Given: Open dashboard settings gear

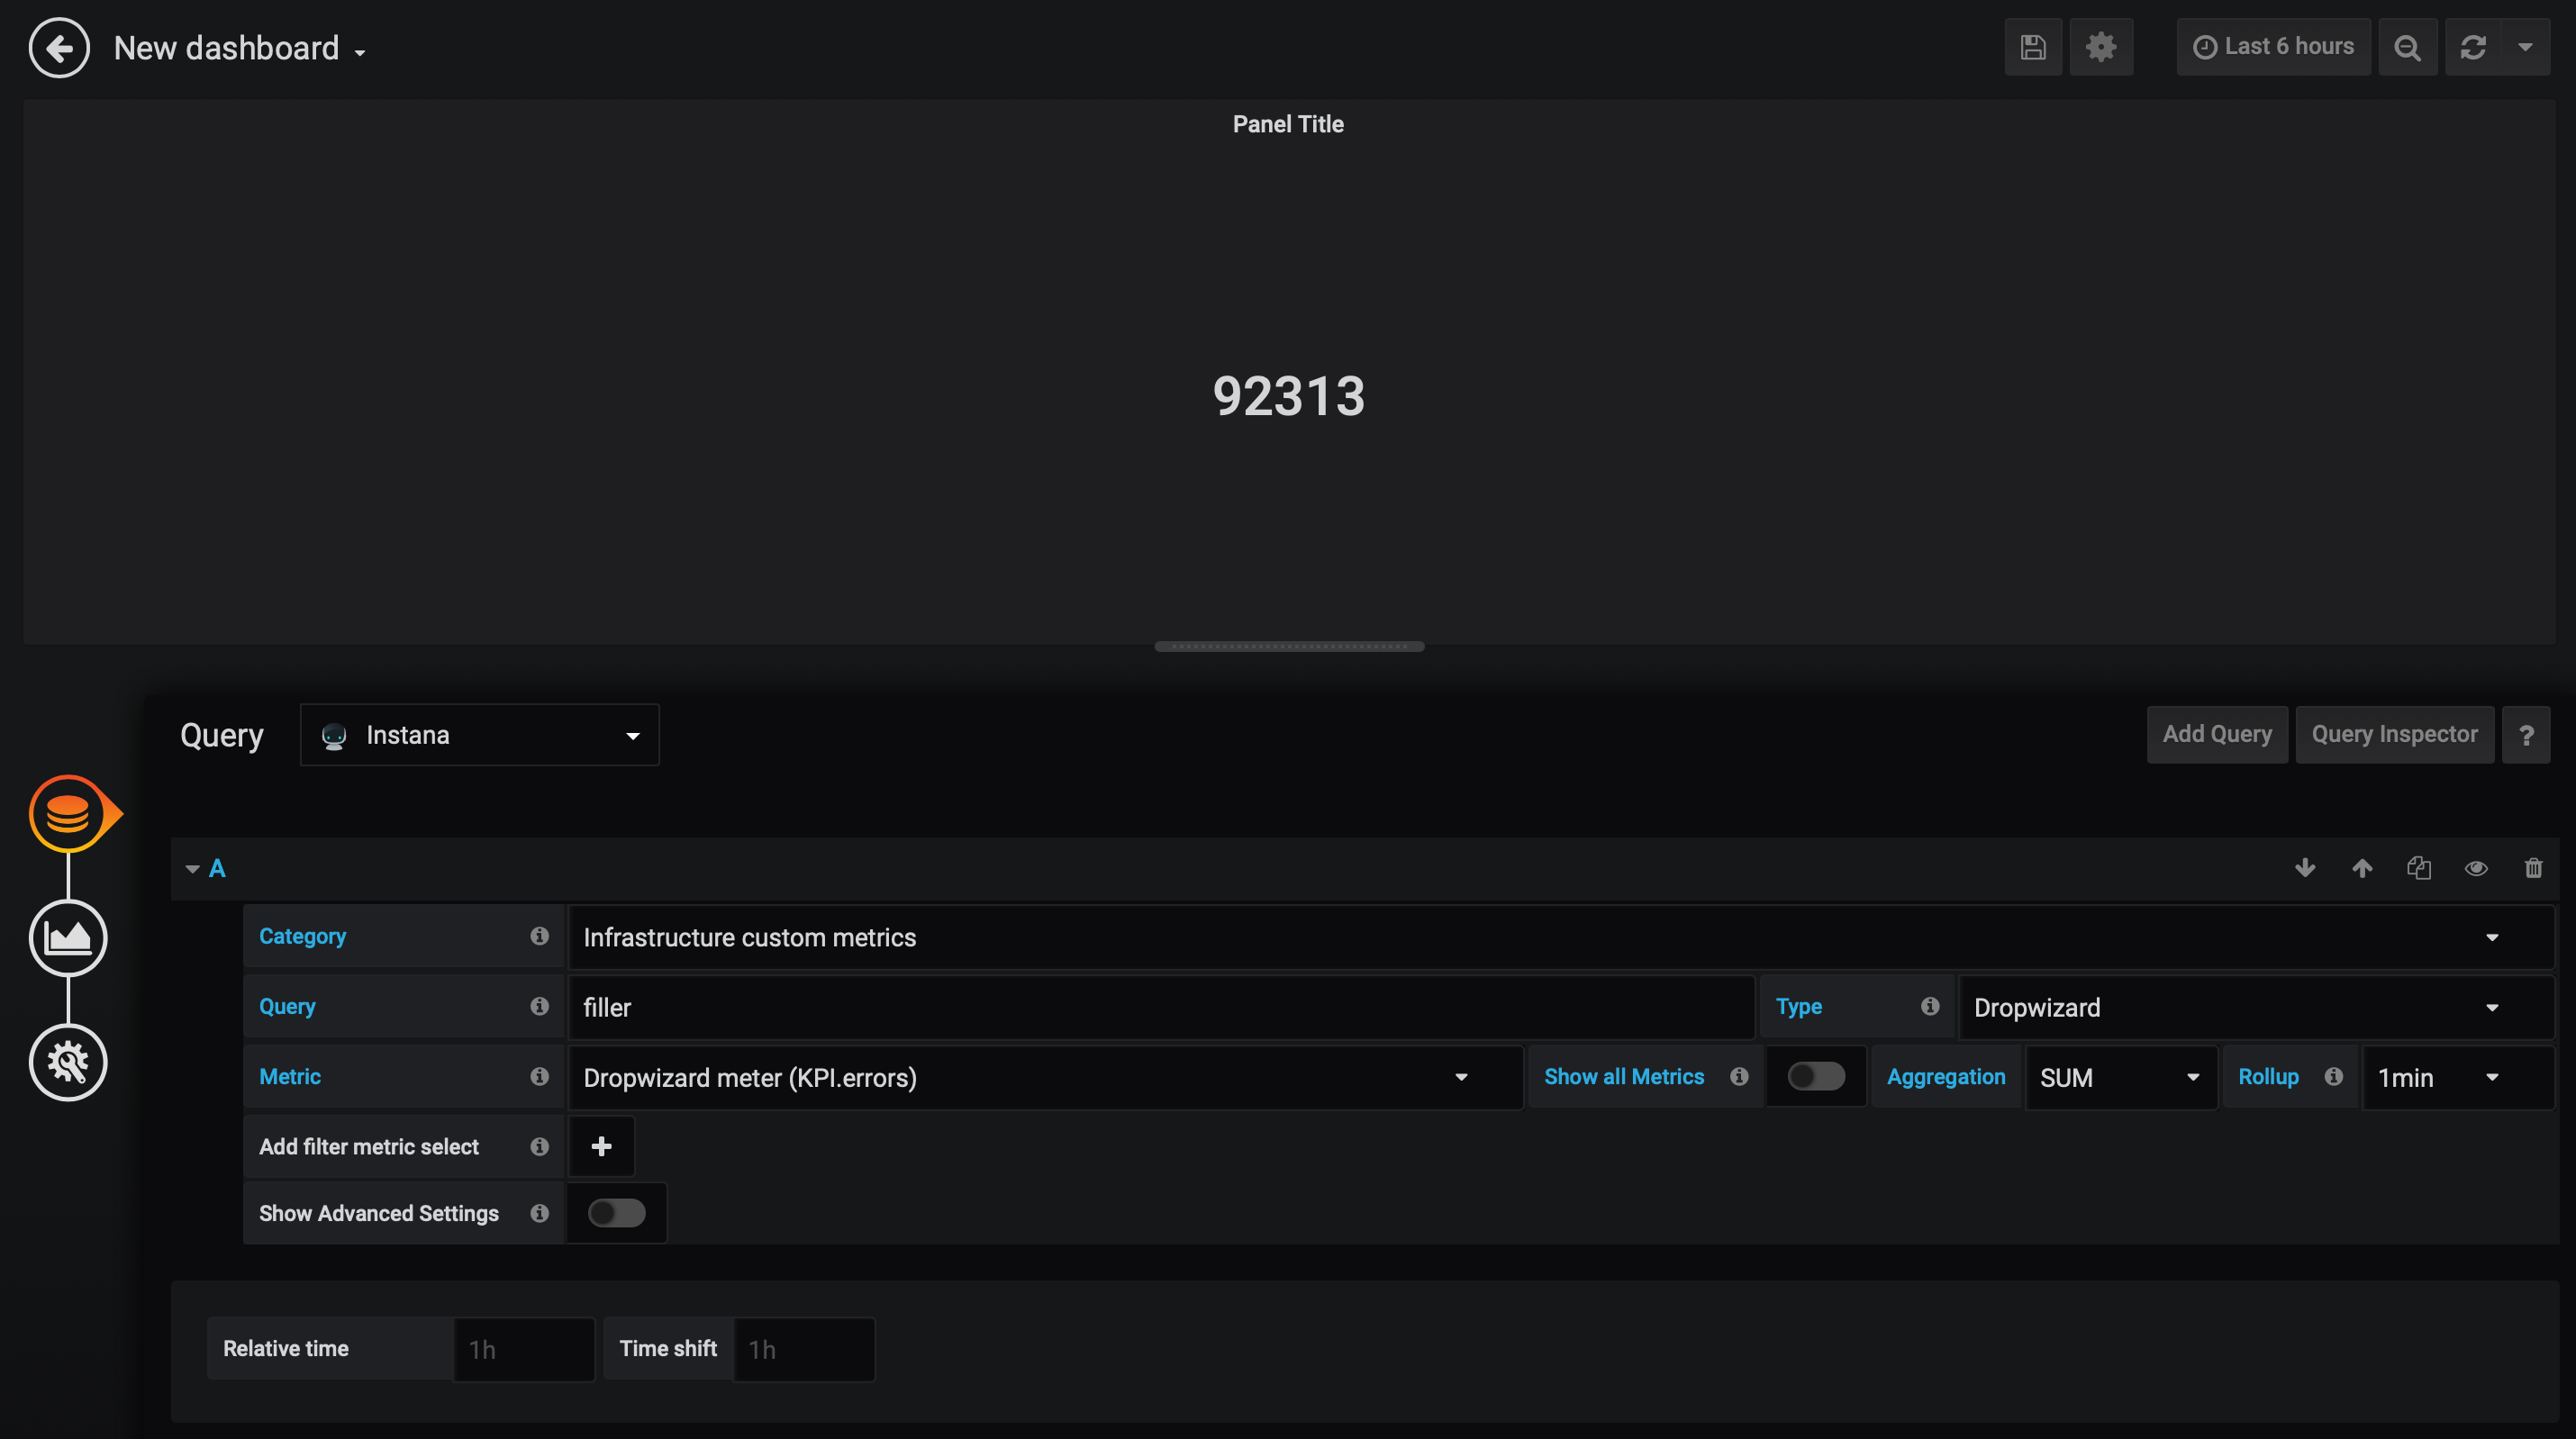Looking at the screenshot, I should click(x=2100, y=47).
